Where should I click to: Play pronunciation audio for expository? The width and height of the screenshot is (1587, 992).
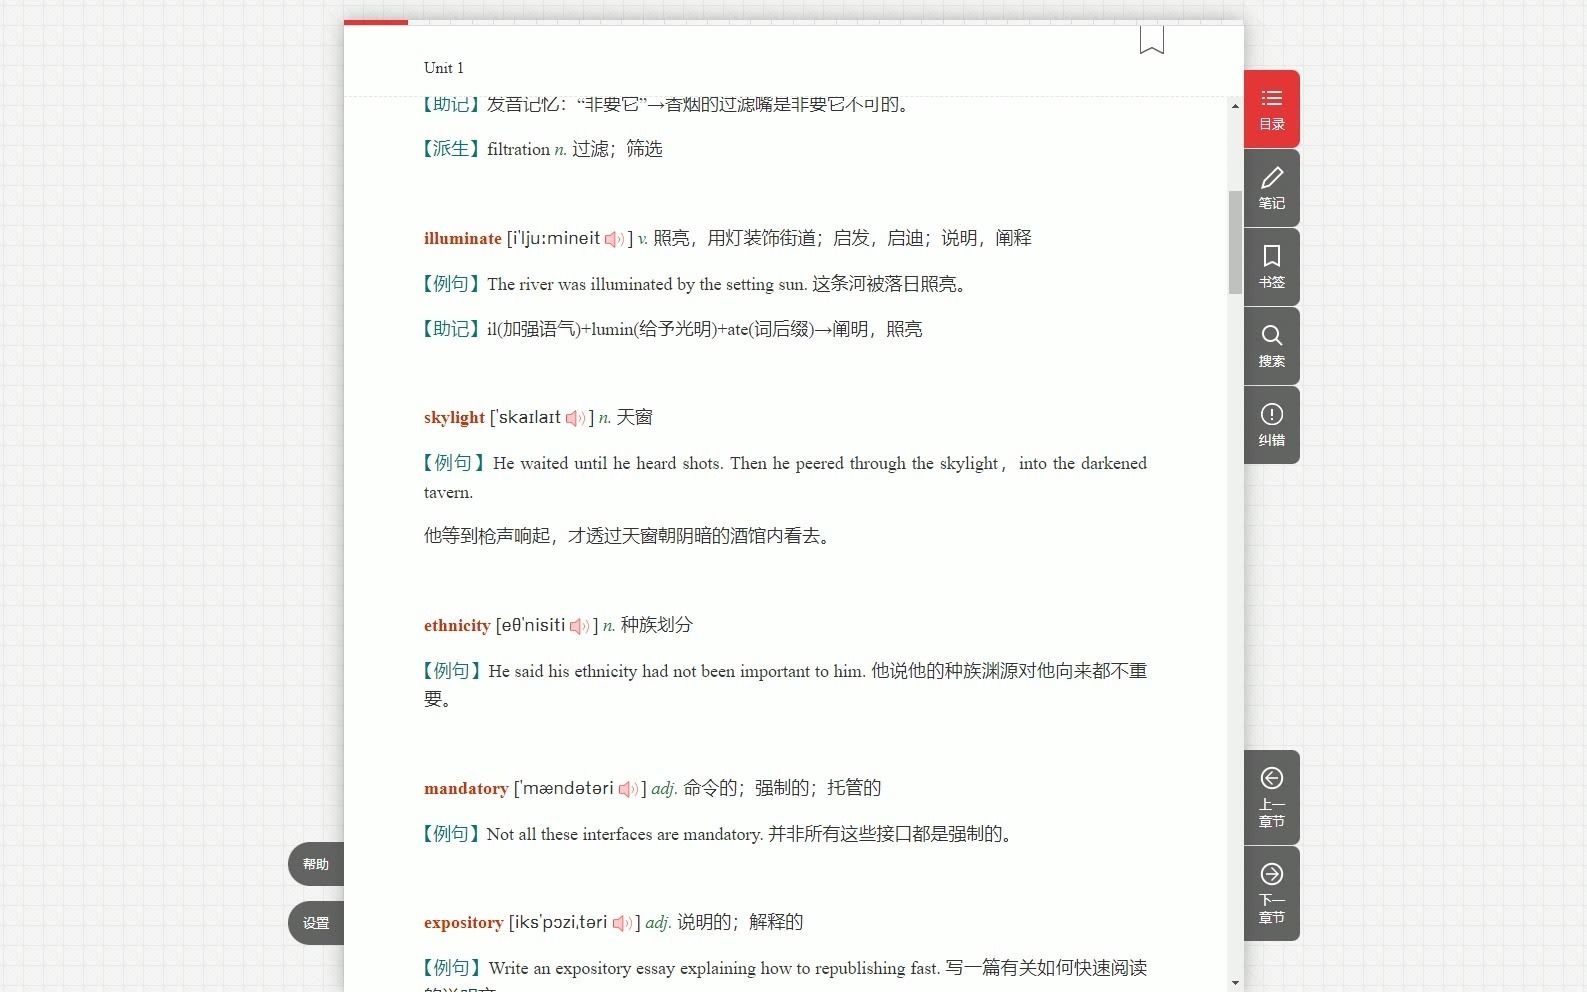point(621,923)
